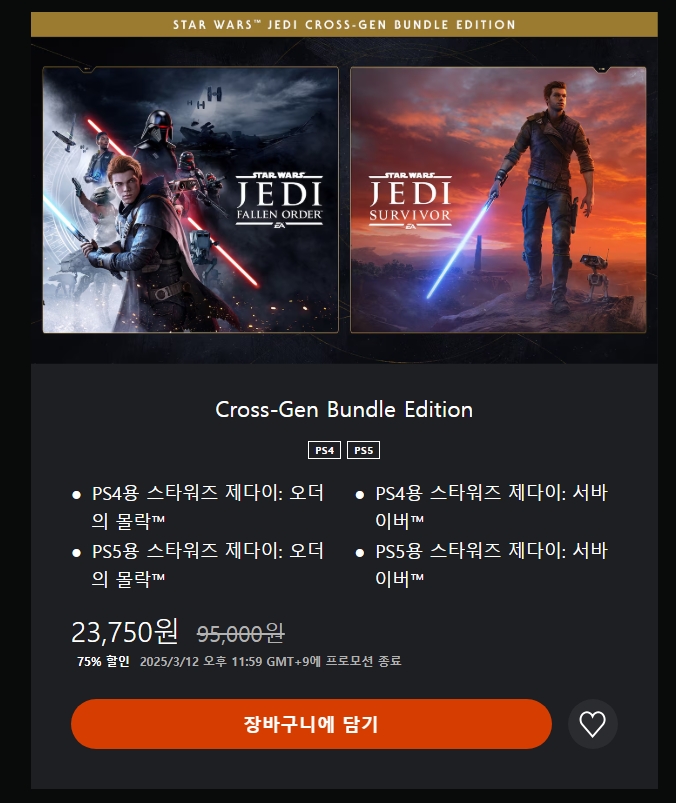This screenshot has width=676, height=803.
Task: Click the Jedi Fallen Order logo on cover
Action: (280, 200)
